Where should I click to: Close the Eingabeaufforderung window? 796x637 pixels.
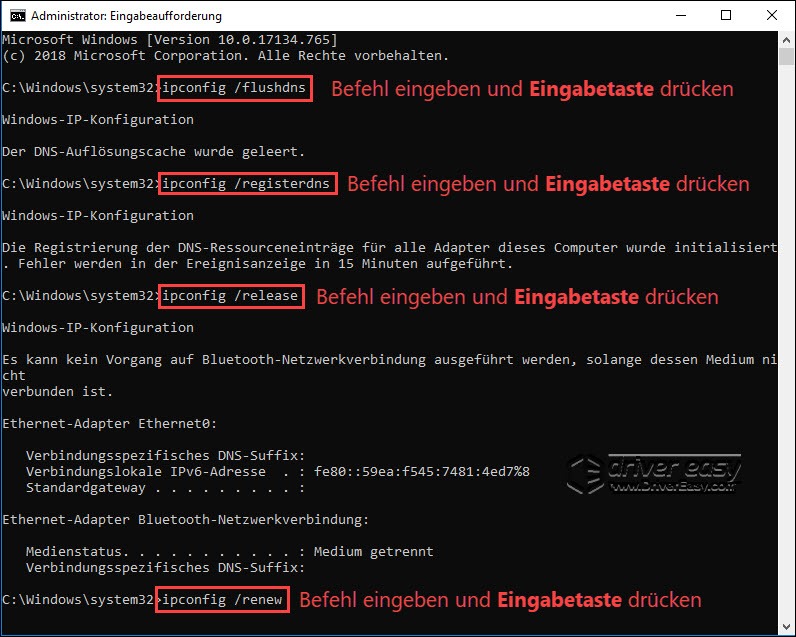pos(771,16)
